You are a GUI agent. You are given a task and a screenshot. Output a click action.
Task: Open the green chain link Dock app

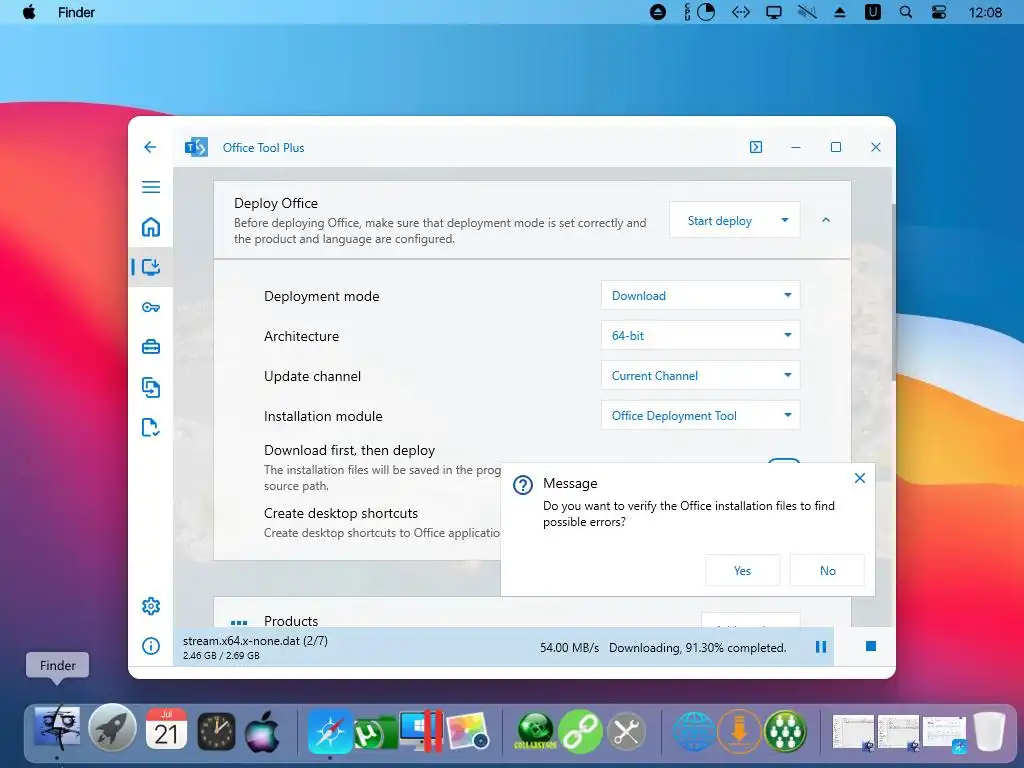[579, 731]
